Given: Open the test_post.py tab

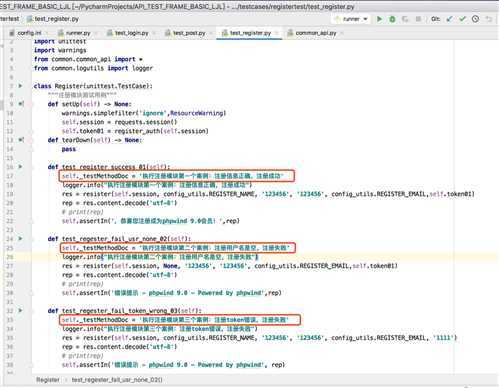Looking at the screenshot, I should 189,33.
